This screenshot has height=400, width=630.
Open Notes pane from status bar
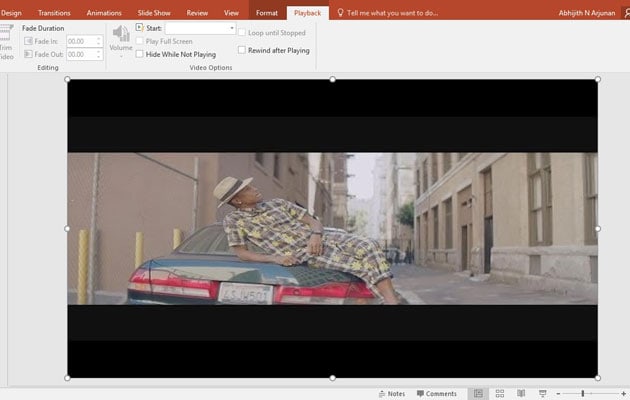point(392,394)
